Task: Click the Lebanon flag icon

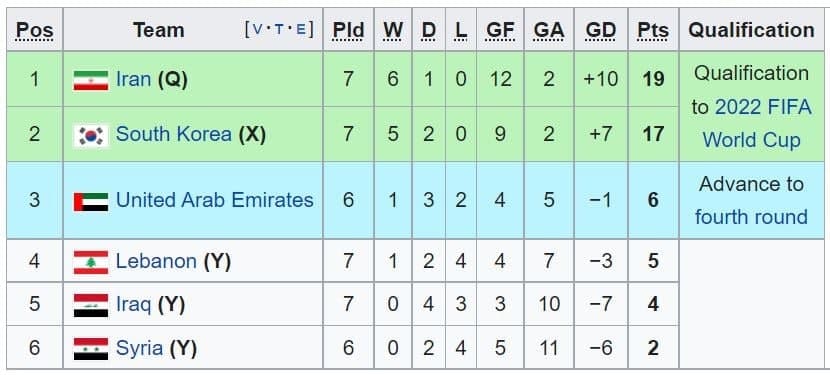Action: 91,262
